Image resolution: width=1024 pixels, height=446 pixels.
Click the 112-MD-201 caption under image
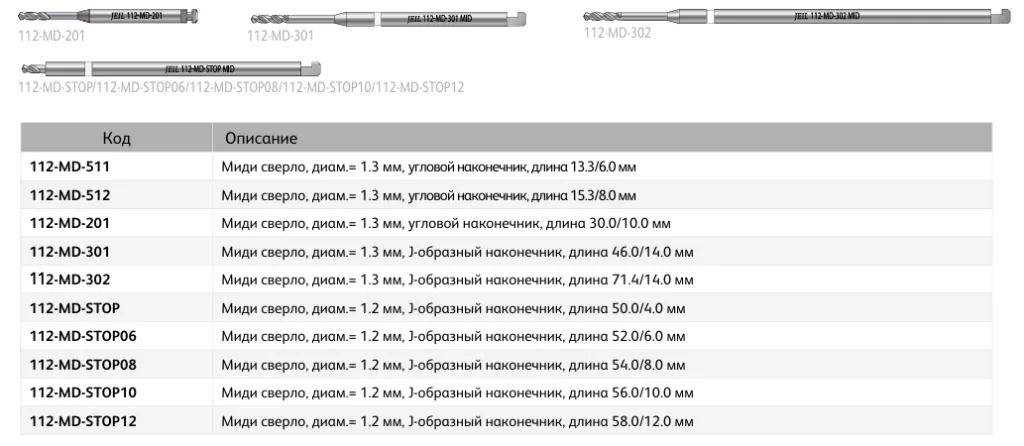pos(51,34)
